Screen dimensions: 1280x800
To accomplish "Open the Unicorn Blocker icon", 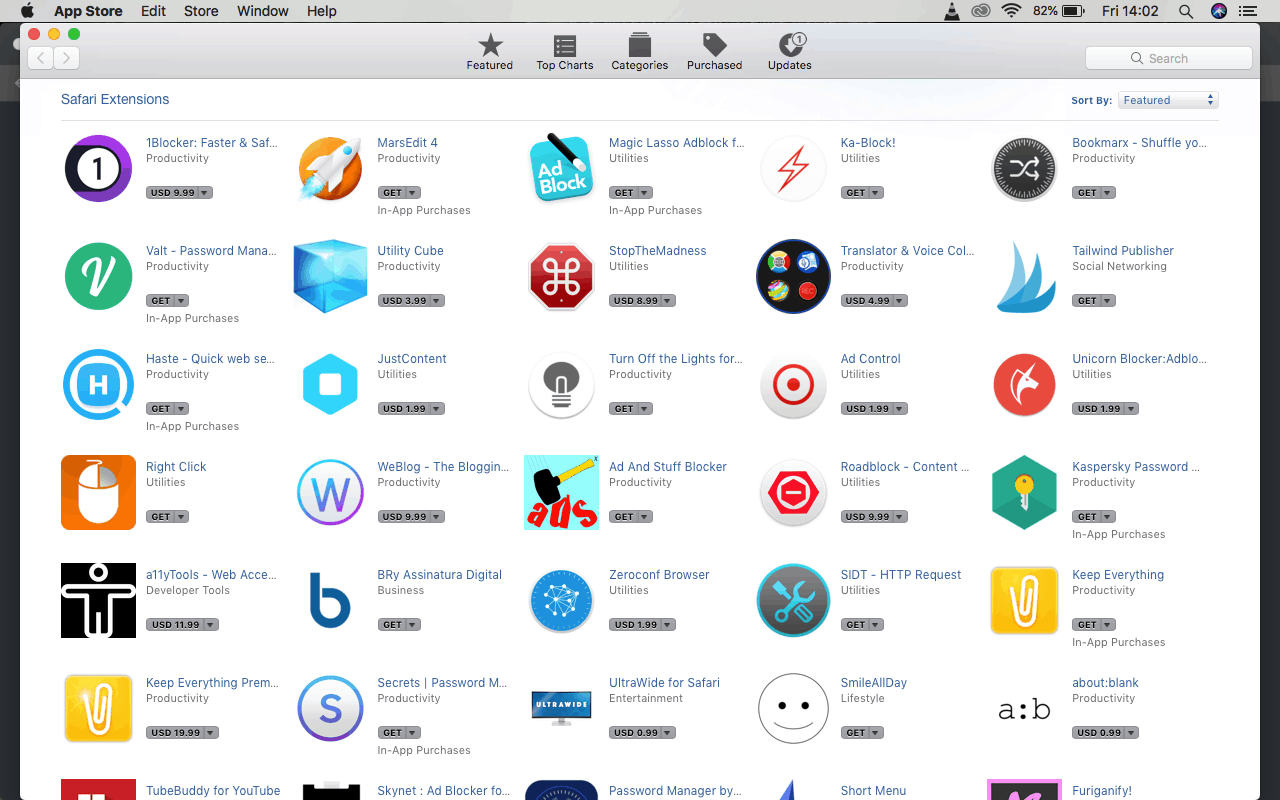I will [1024, 384].
